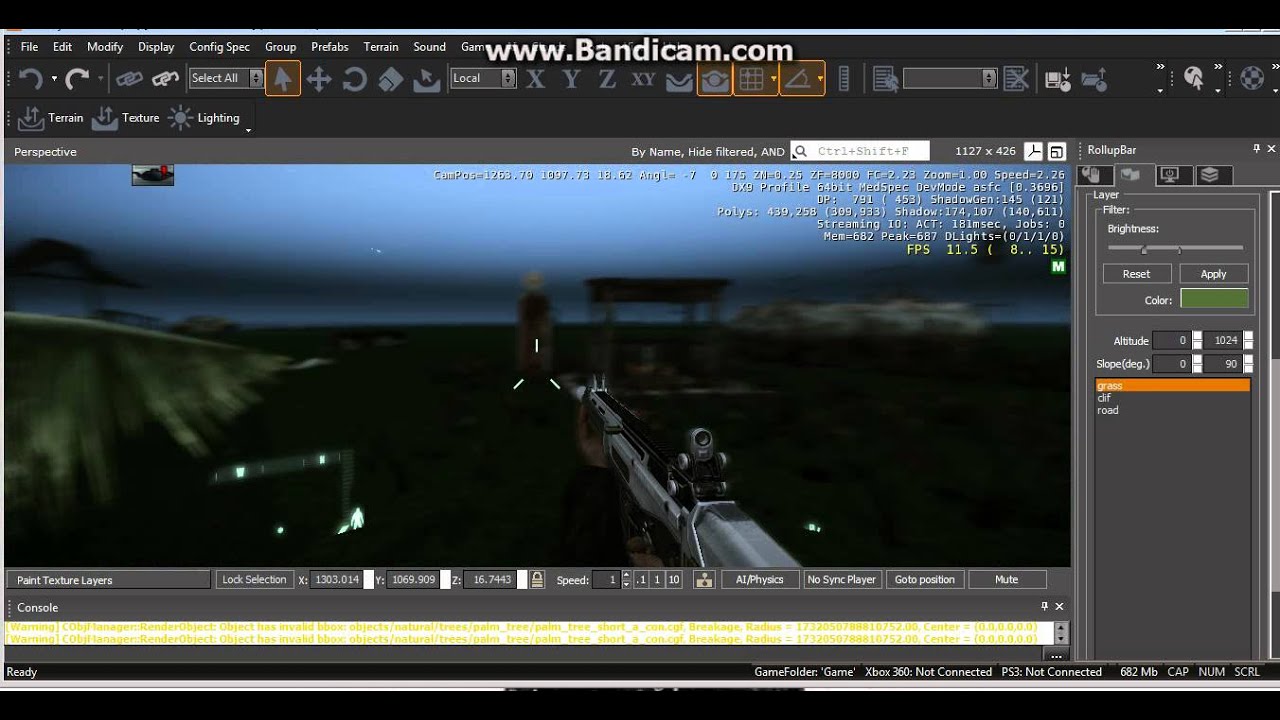Activate the Move tool
Viewport: 1280px width, 720px height.
click(319, 78)
